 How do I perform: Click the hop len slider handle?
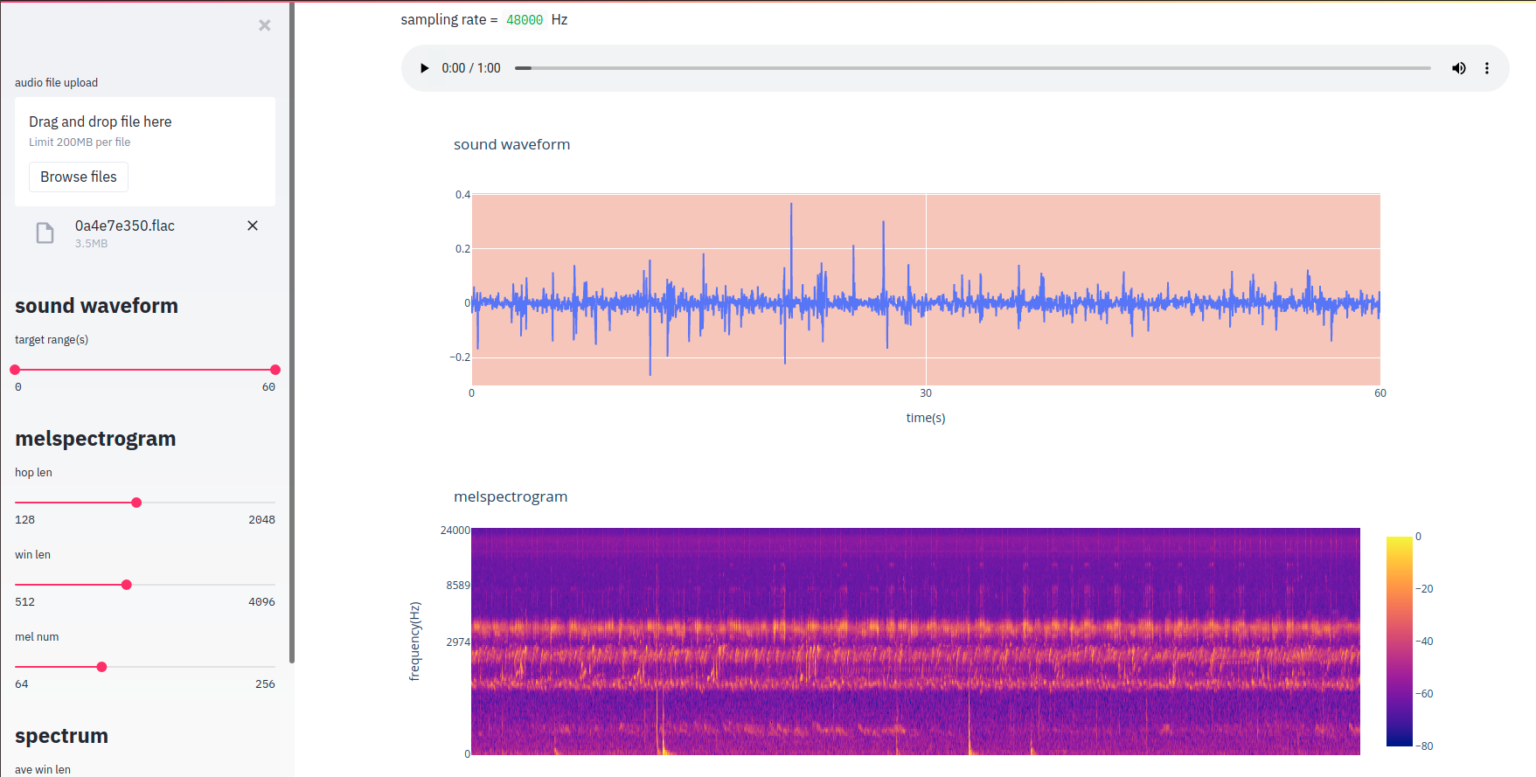[137, 502]
